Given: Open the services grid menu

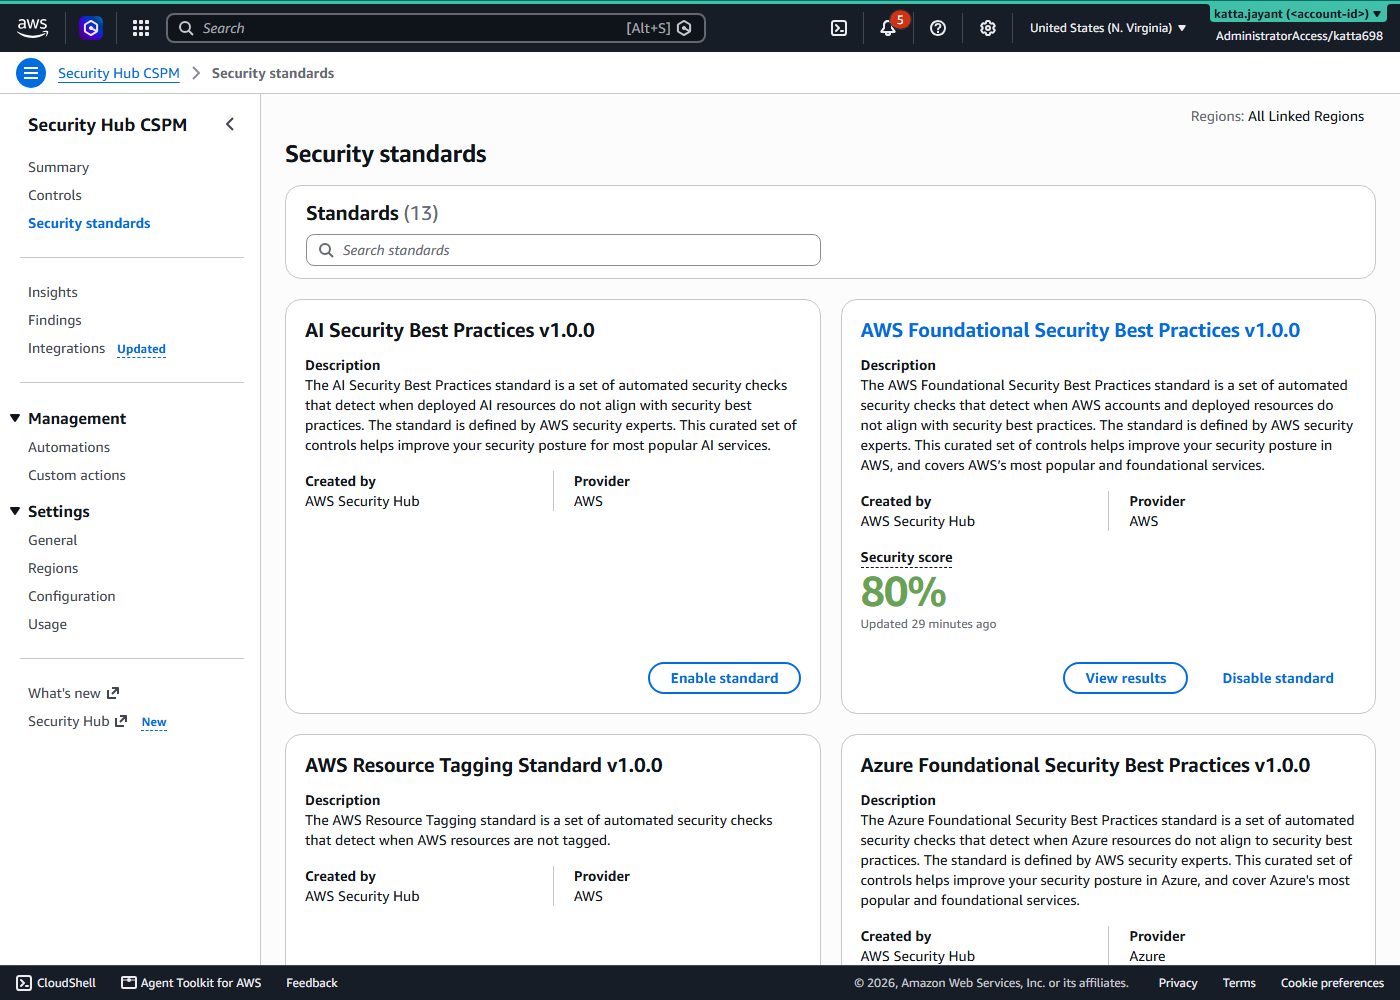Looking at the screenshot, I should [x=141, y=28].
